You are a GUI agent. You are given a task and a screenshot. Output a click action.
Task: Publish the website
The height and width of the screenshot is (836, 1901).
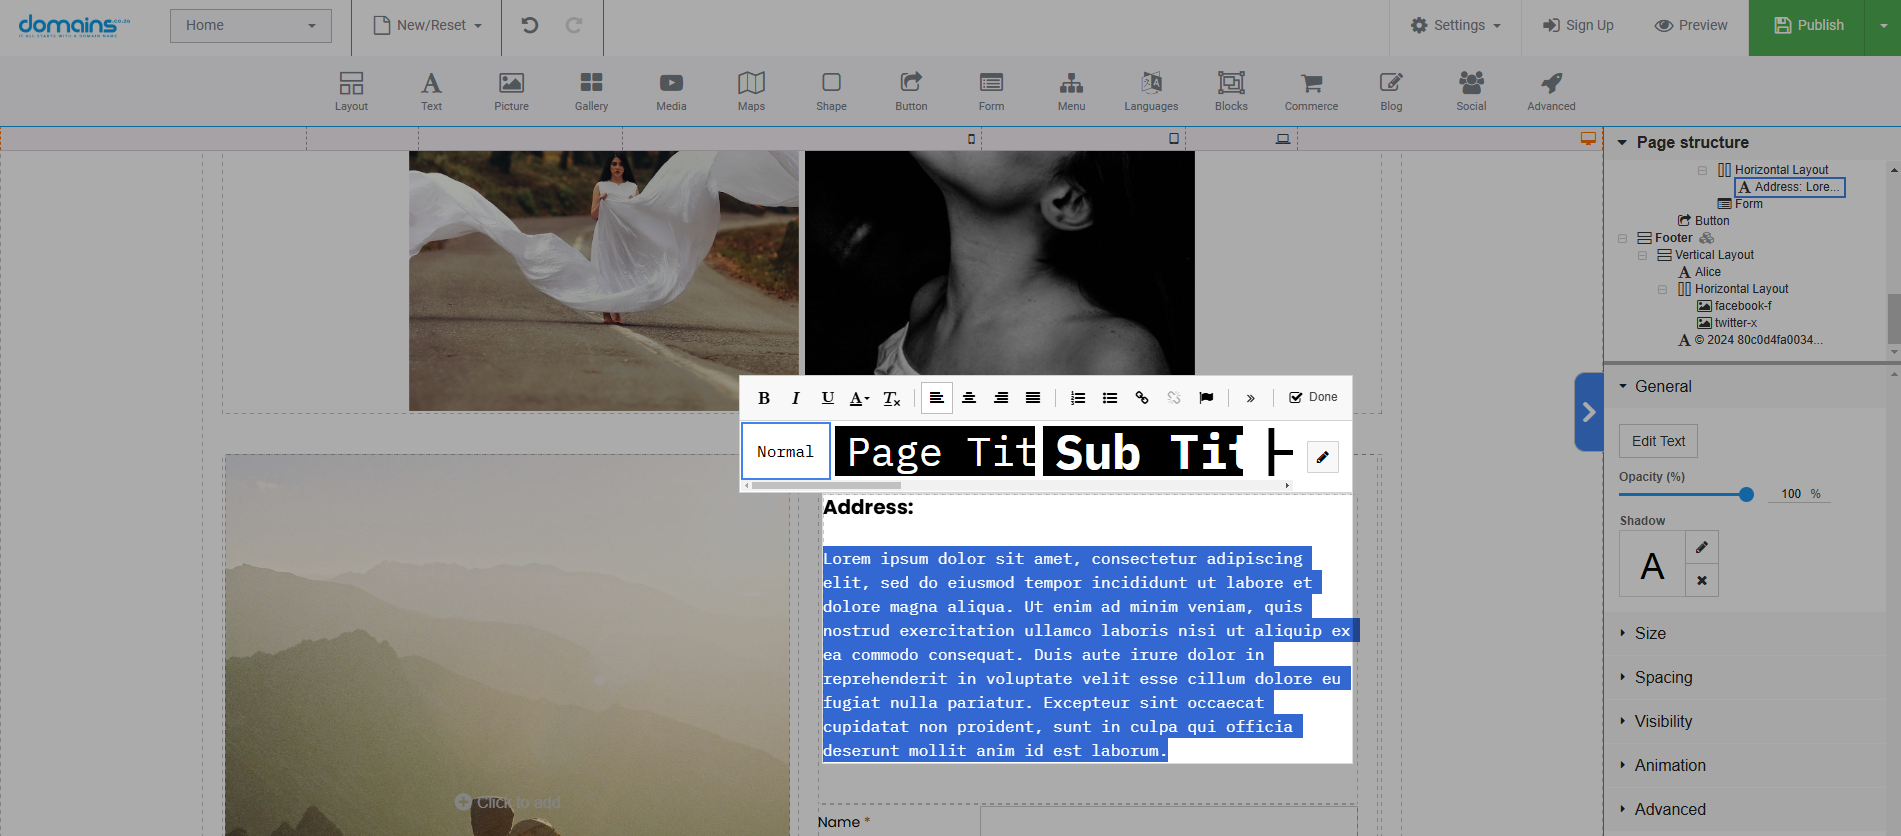click(x=1808, y=25)
